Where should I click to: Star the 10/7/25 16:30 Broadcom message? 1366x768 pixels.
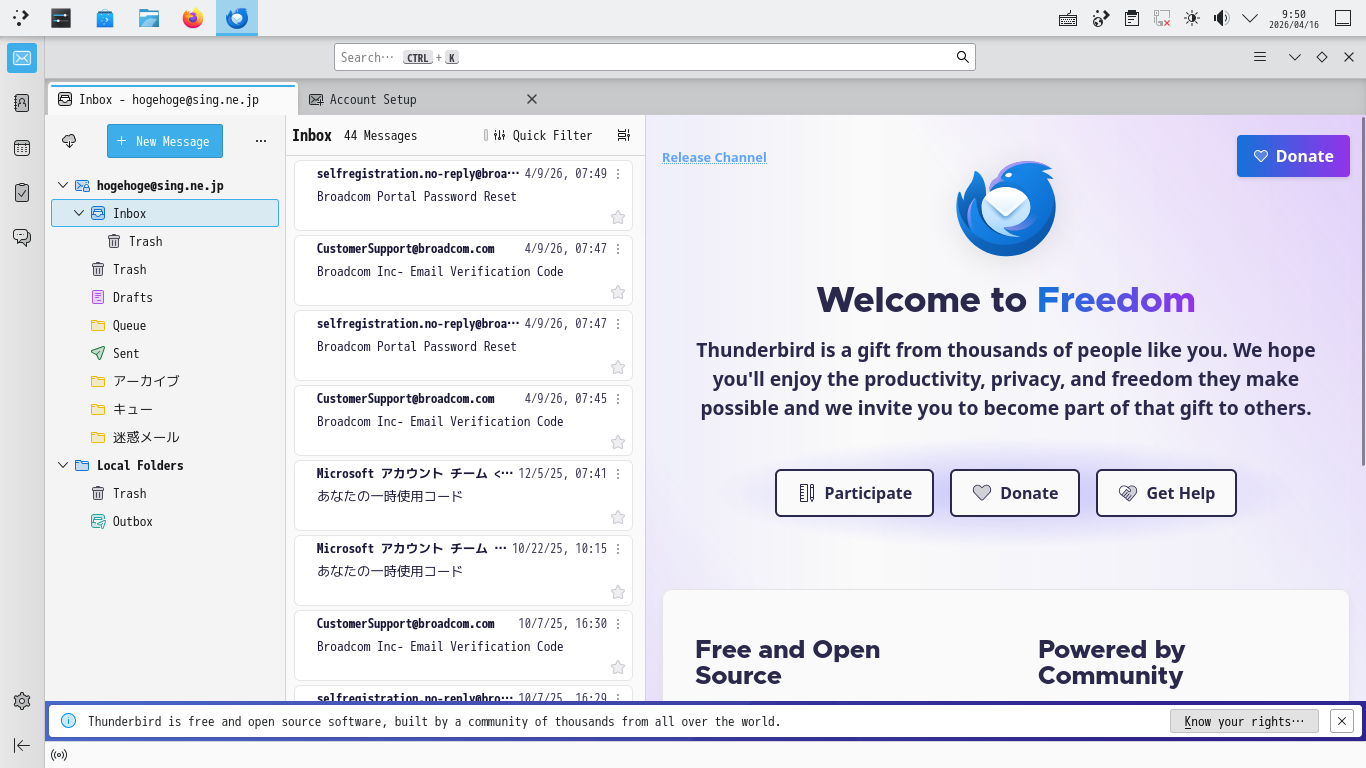tap(618, 667)
